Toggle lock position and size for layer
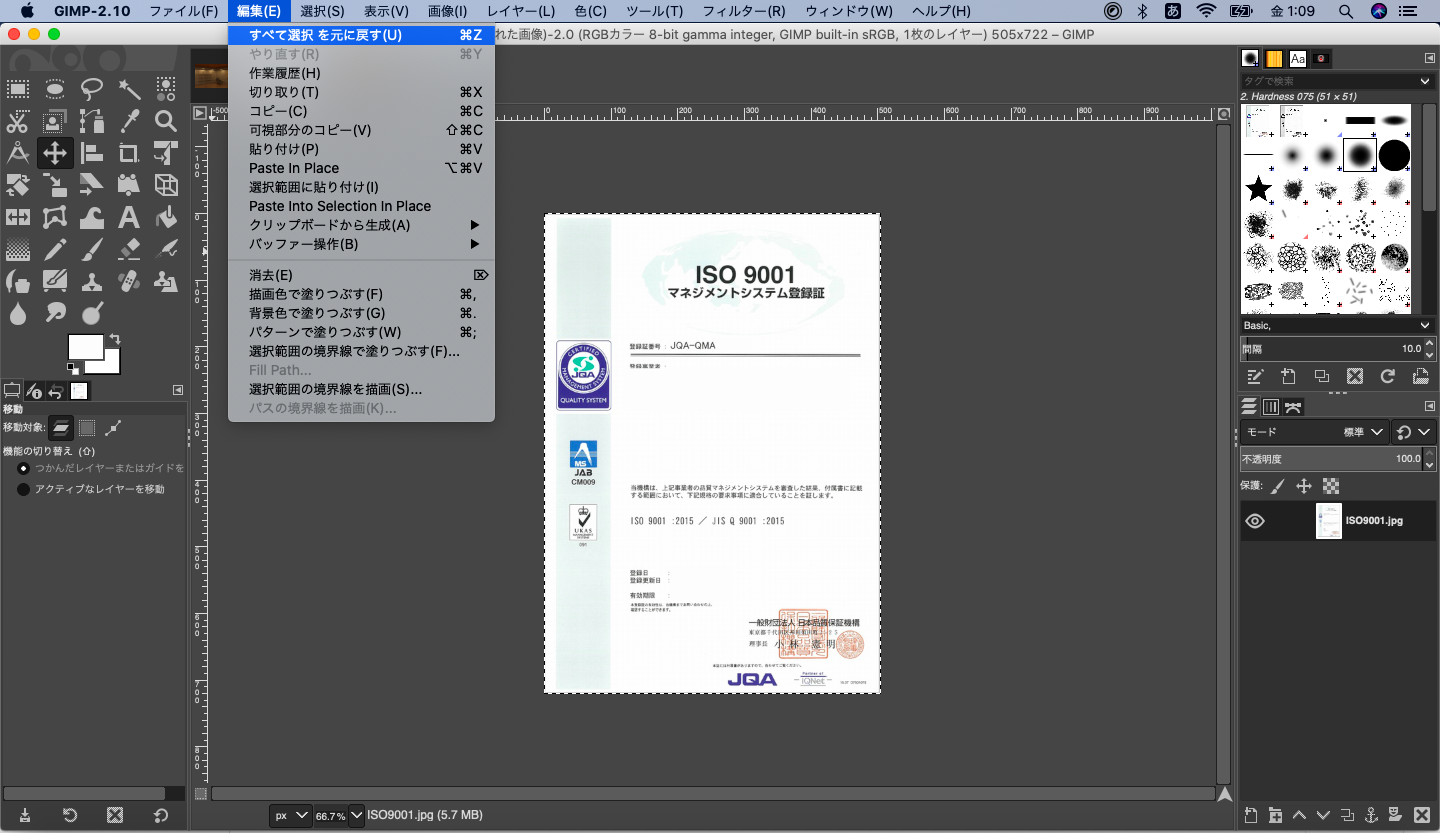 [x=1304, y=486]
